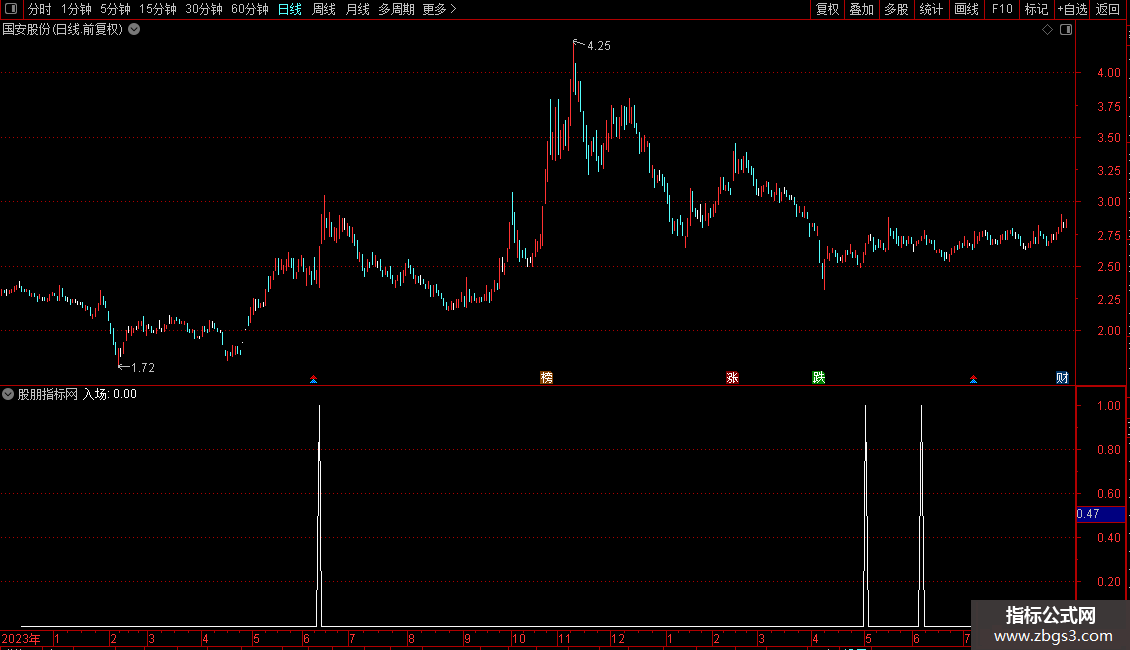Image resolution: width=1130 pixels, height=650 pixels.
Task: Select the 60分钟 period tab
Action: pos(249,9)
